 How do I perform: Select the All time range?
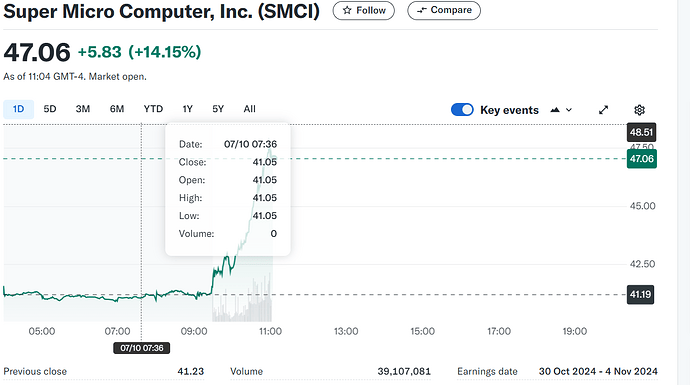point(250,109)
